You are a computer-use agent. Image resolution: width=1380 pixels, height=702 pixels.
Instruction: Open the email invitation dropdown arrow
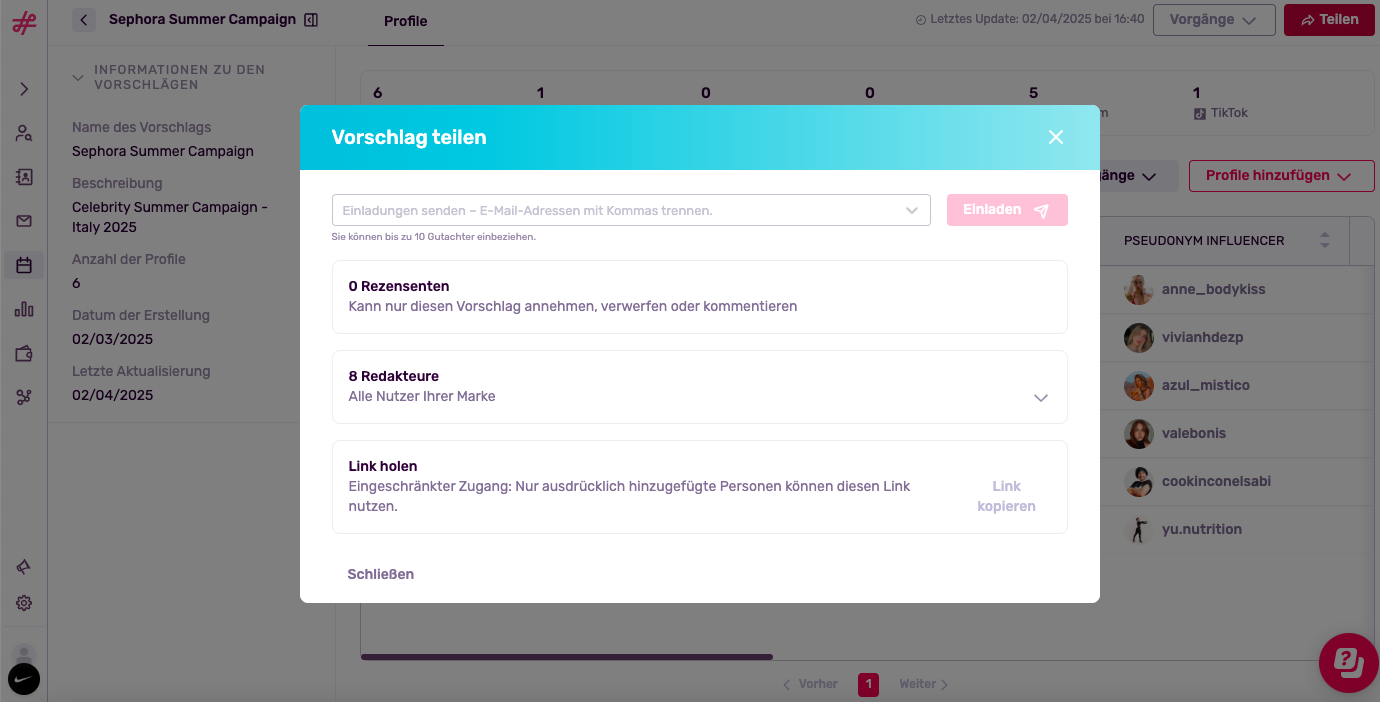point(912,211)
